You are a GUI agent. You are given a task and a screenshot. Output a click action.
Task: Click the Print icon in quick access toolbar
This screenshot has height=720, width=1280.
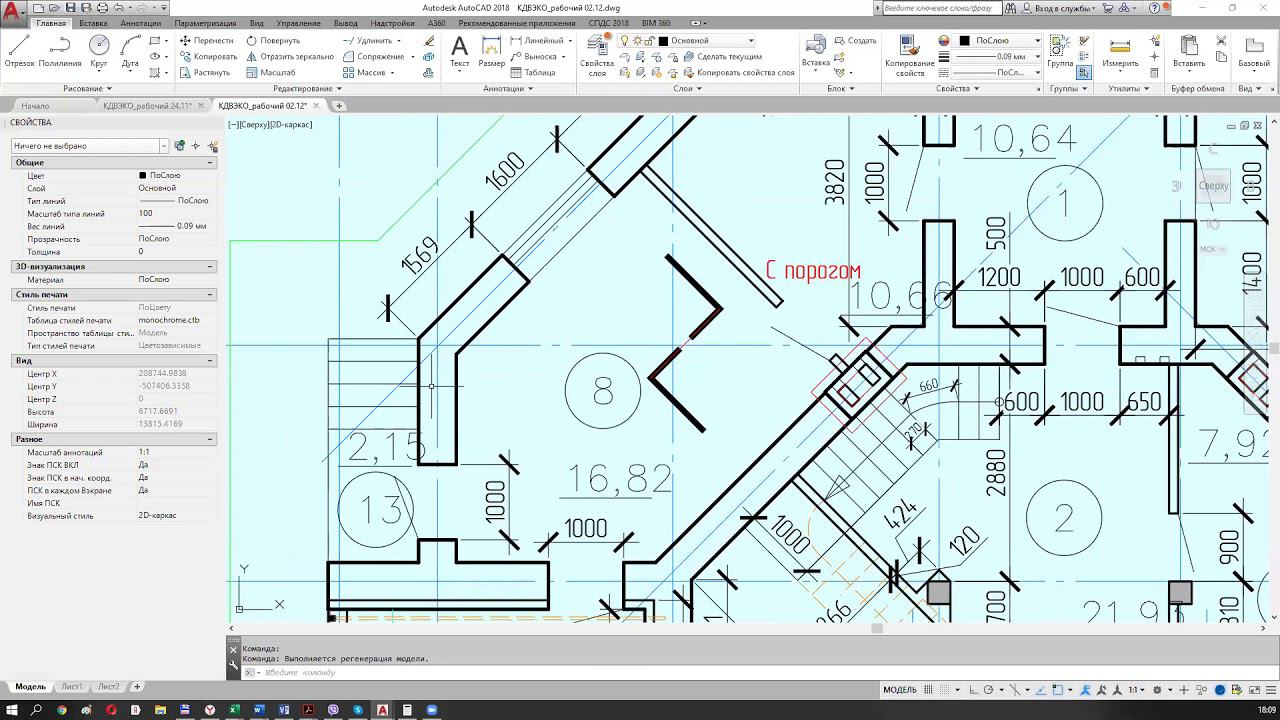tap(102, 8)
